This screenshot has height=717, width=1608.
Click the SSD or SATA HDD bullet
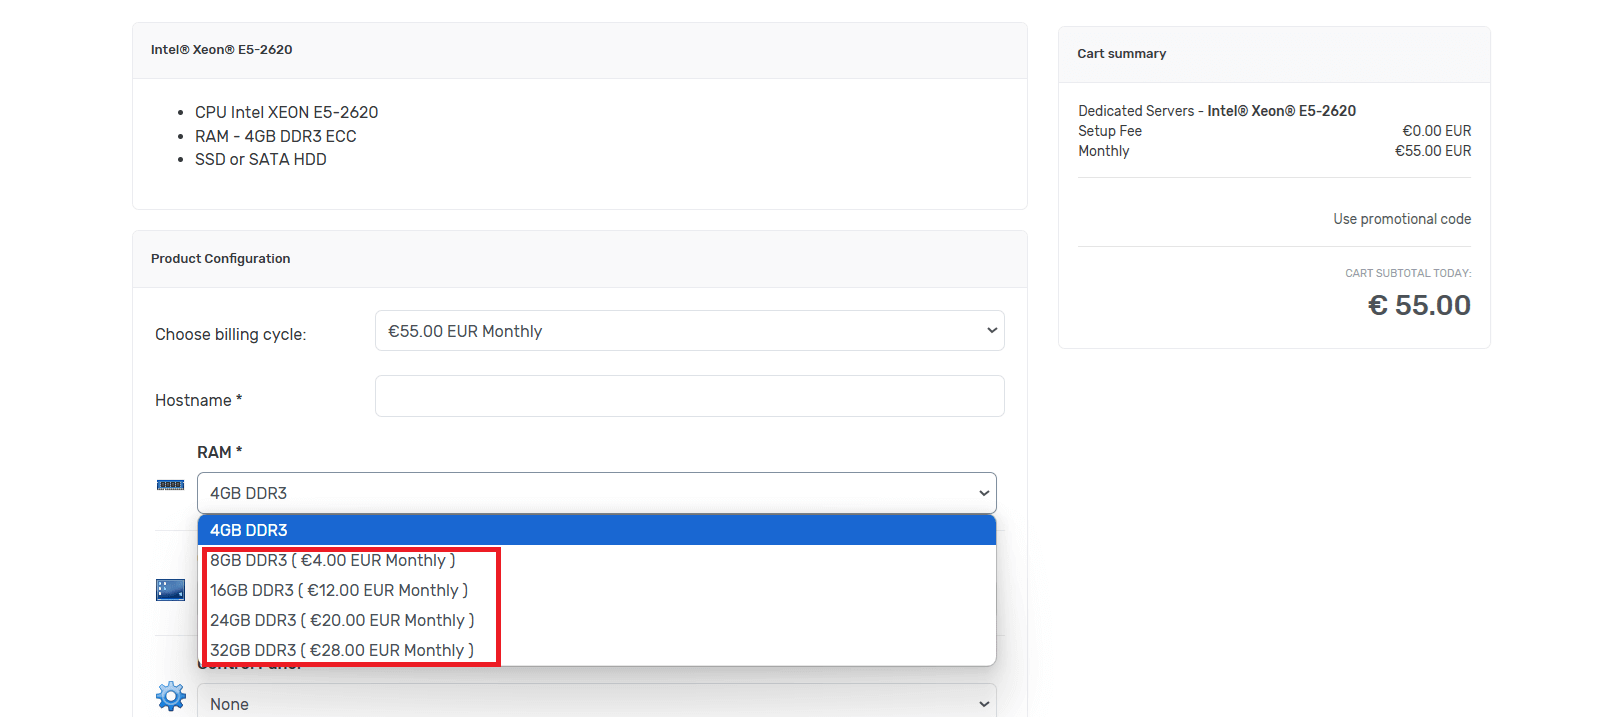(x=260, y=159)
